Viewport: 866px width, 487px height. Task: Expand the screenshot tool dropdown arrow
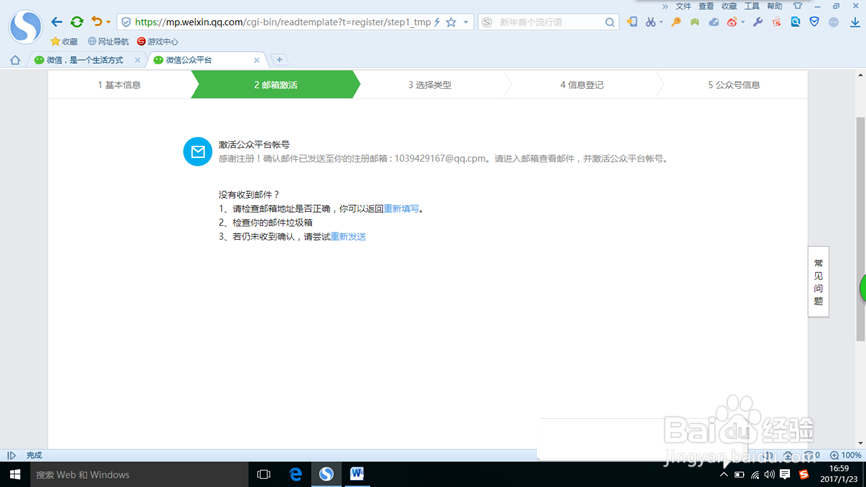click(x=661, y=23)
